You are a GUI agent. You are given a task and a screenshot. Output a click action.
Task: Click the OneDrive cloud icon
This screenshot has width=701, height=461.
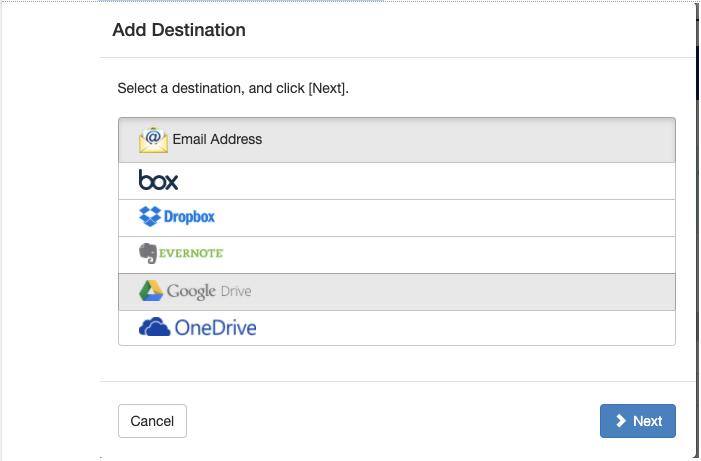click(x=154, y=327)
